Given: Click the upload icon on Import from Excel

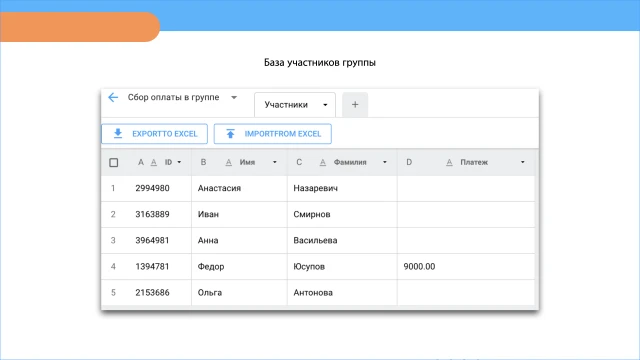Looking at the screenshot, I should coord(230,133).
